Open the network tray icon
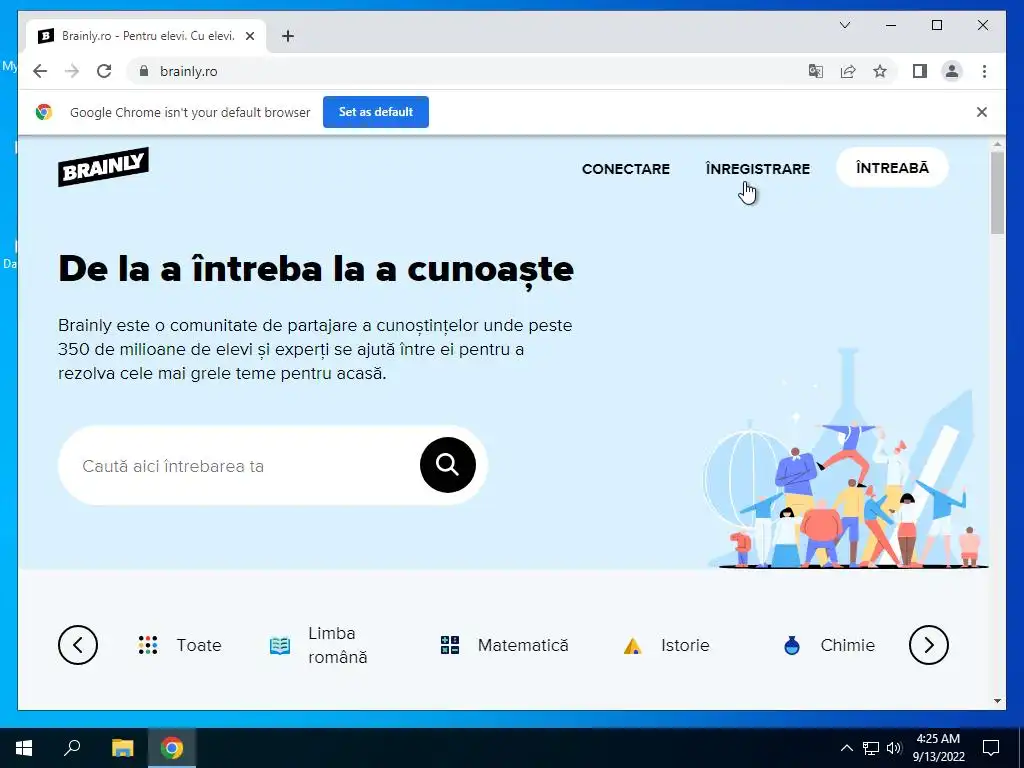 click(871, 748)
